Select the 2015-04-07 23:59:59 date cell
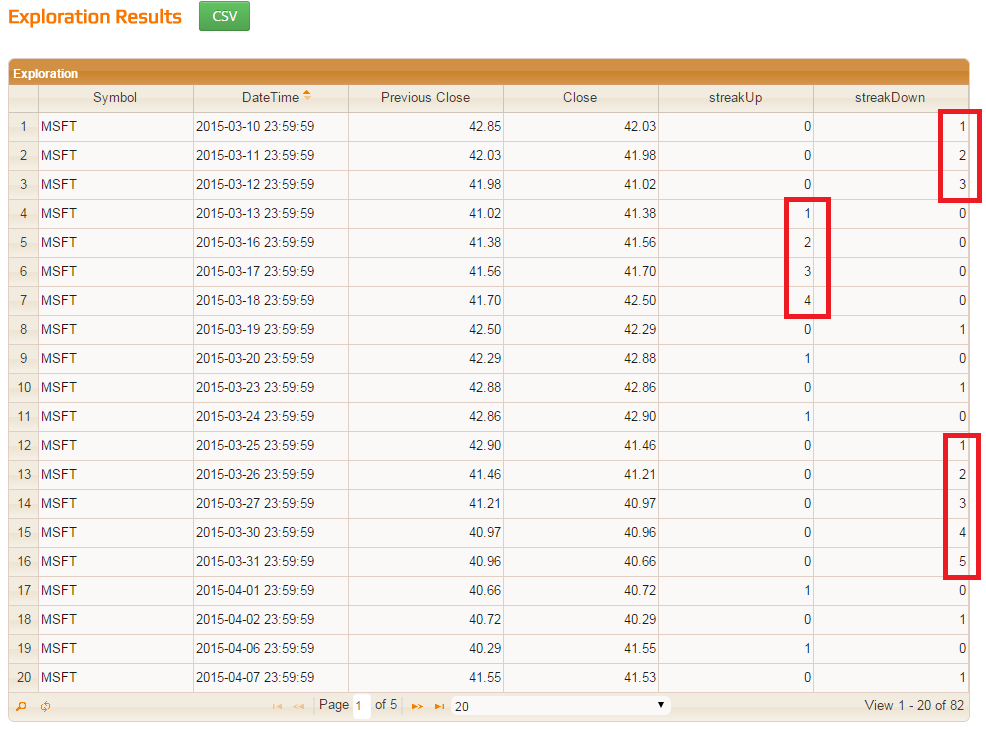Viewport: 986px width, 729px height. (270, 676)
